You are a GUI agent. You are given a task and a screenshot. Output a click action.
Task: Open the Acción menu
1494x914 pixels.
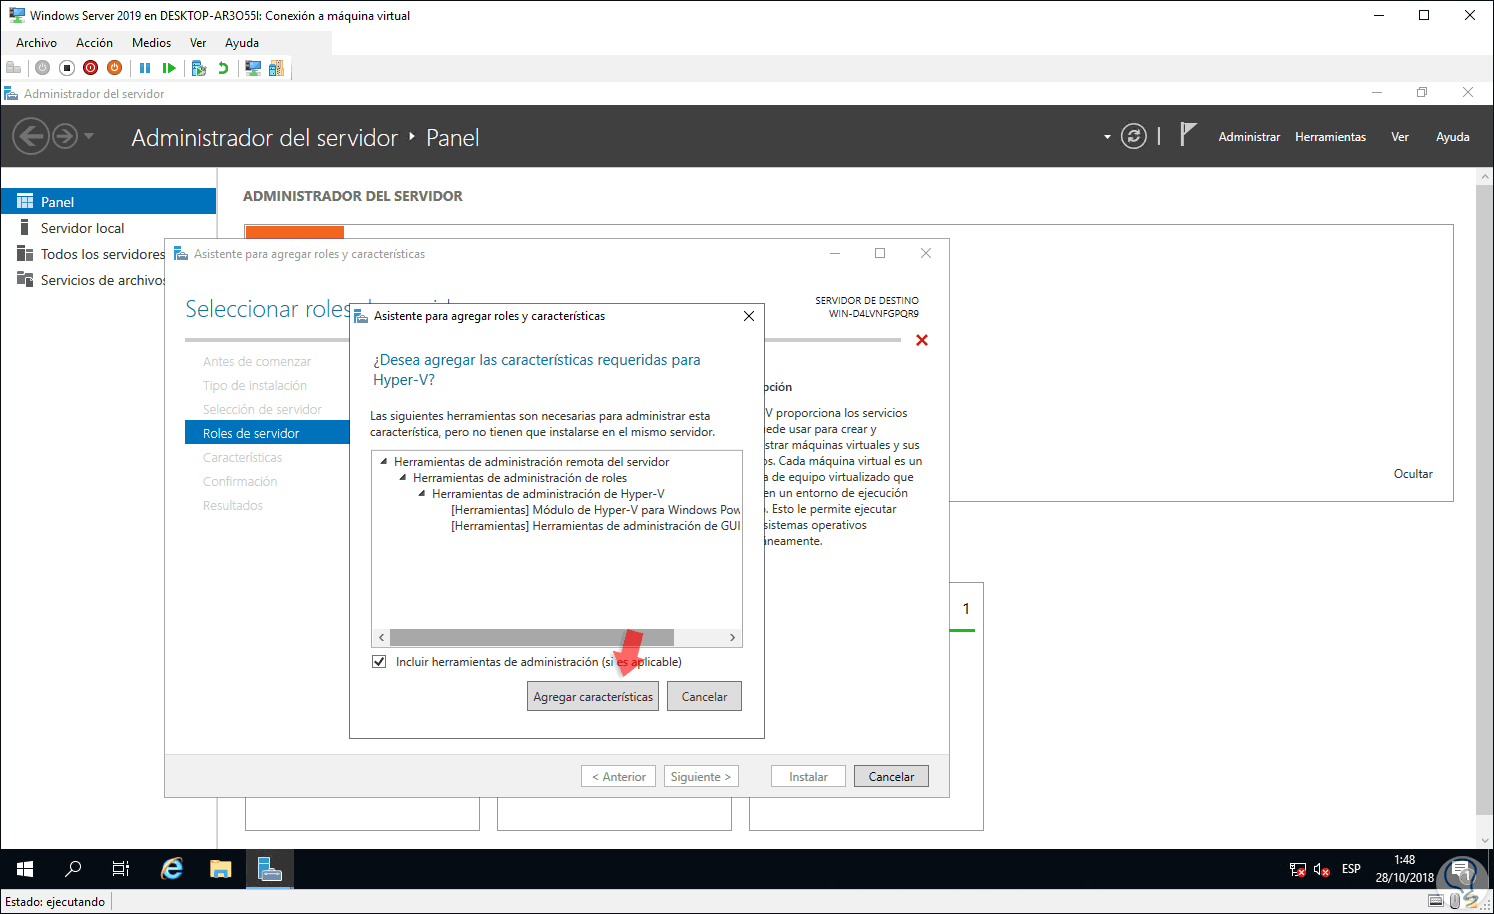[94, 43]
